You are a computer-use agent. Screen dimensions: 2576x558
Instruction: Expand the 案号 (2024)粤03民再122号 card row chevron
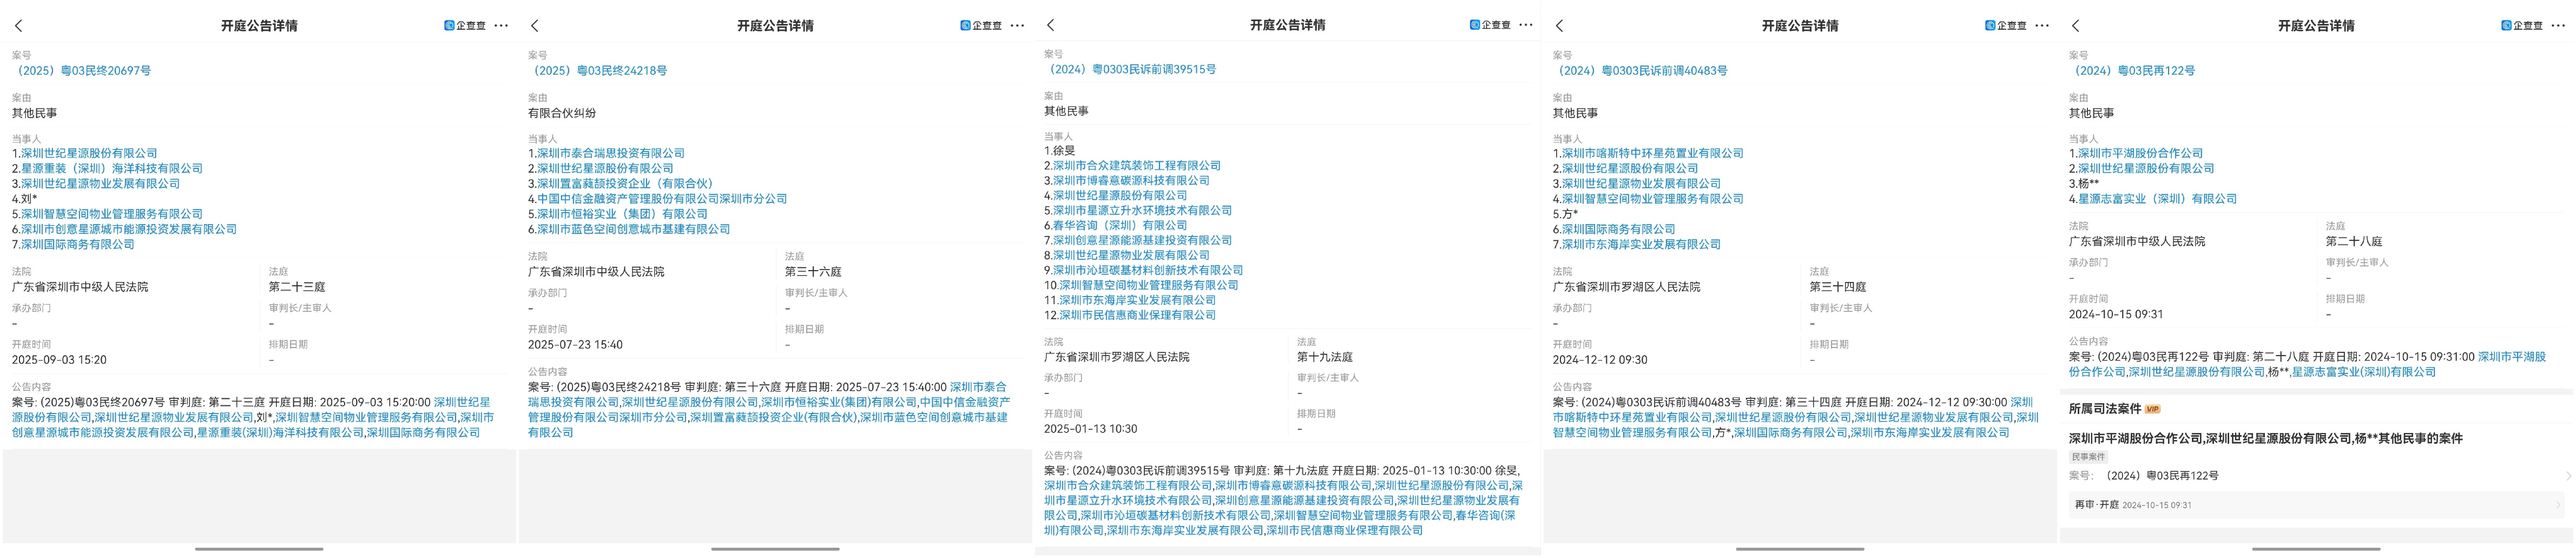(2567, 476)
